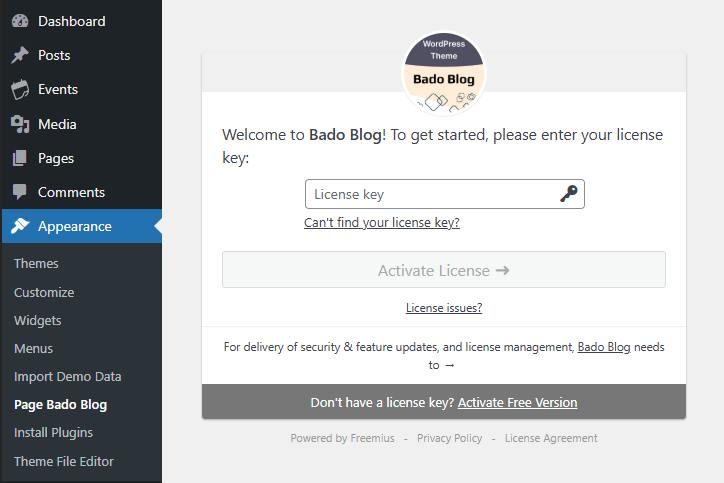The image size is (724, 483).
Task: Open 'Can't find your license key?' link
Action: (x=381, y=223)
